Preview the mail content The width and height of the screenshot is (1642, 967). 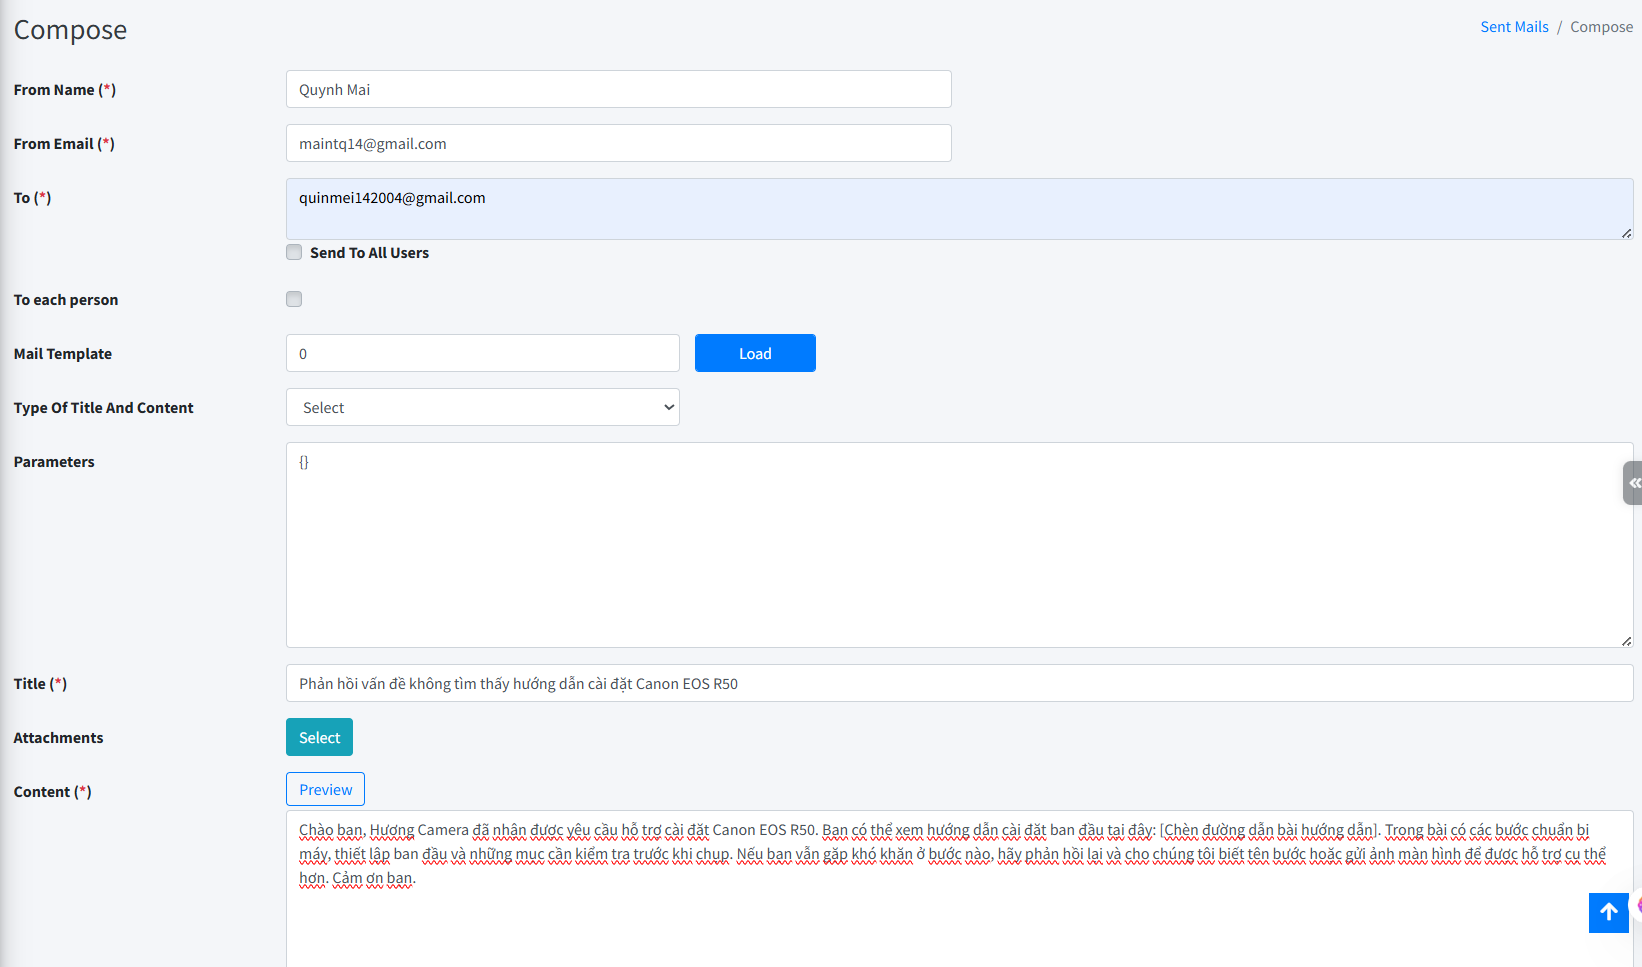tap(325, 789)
